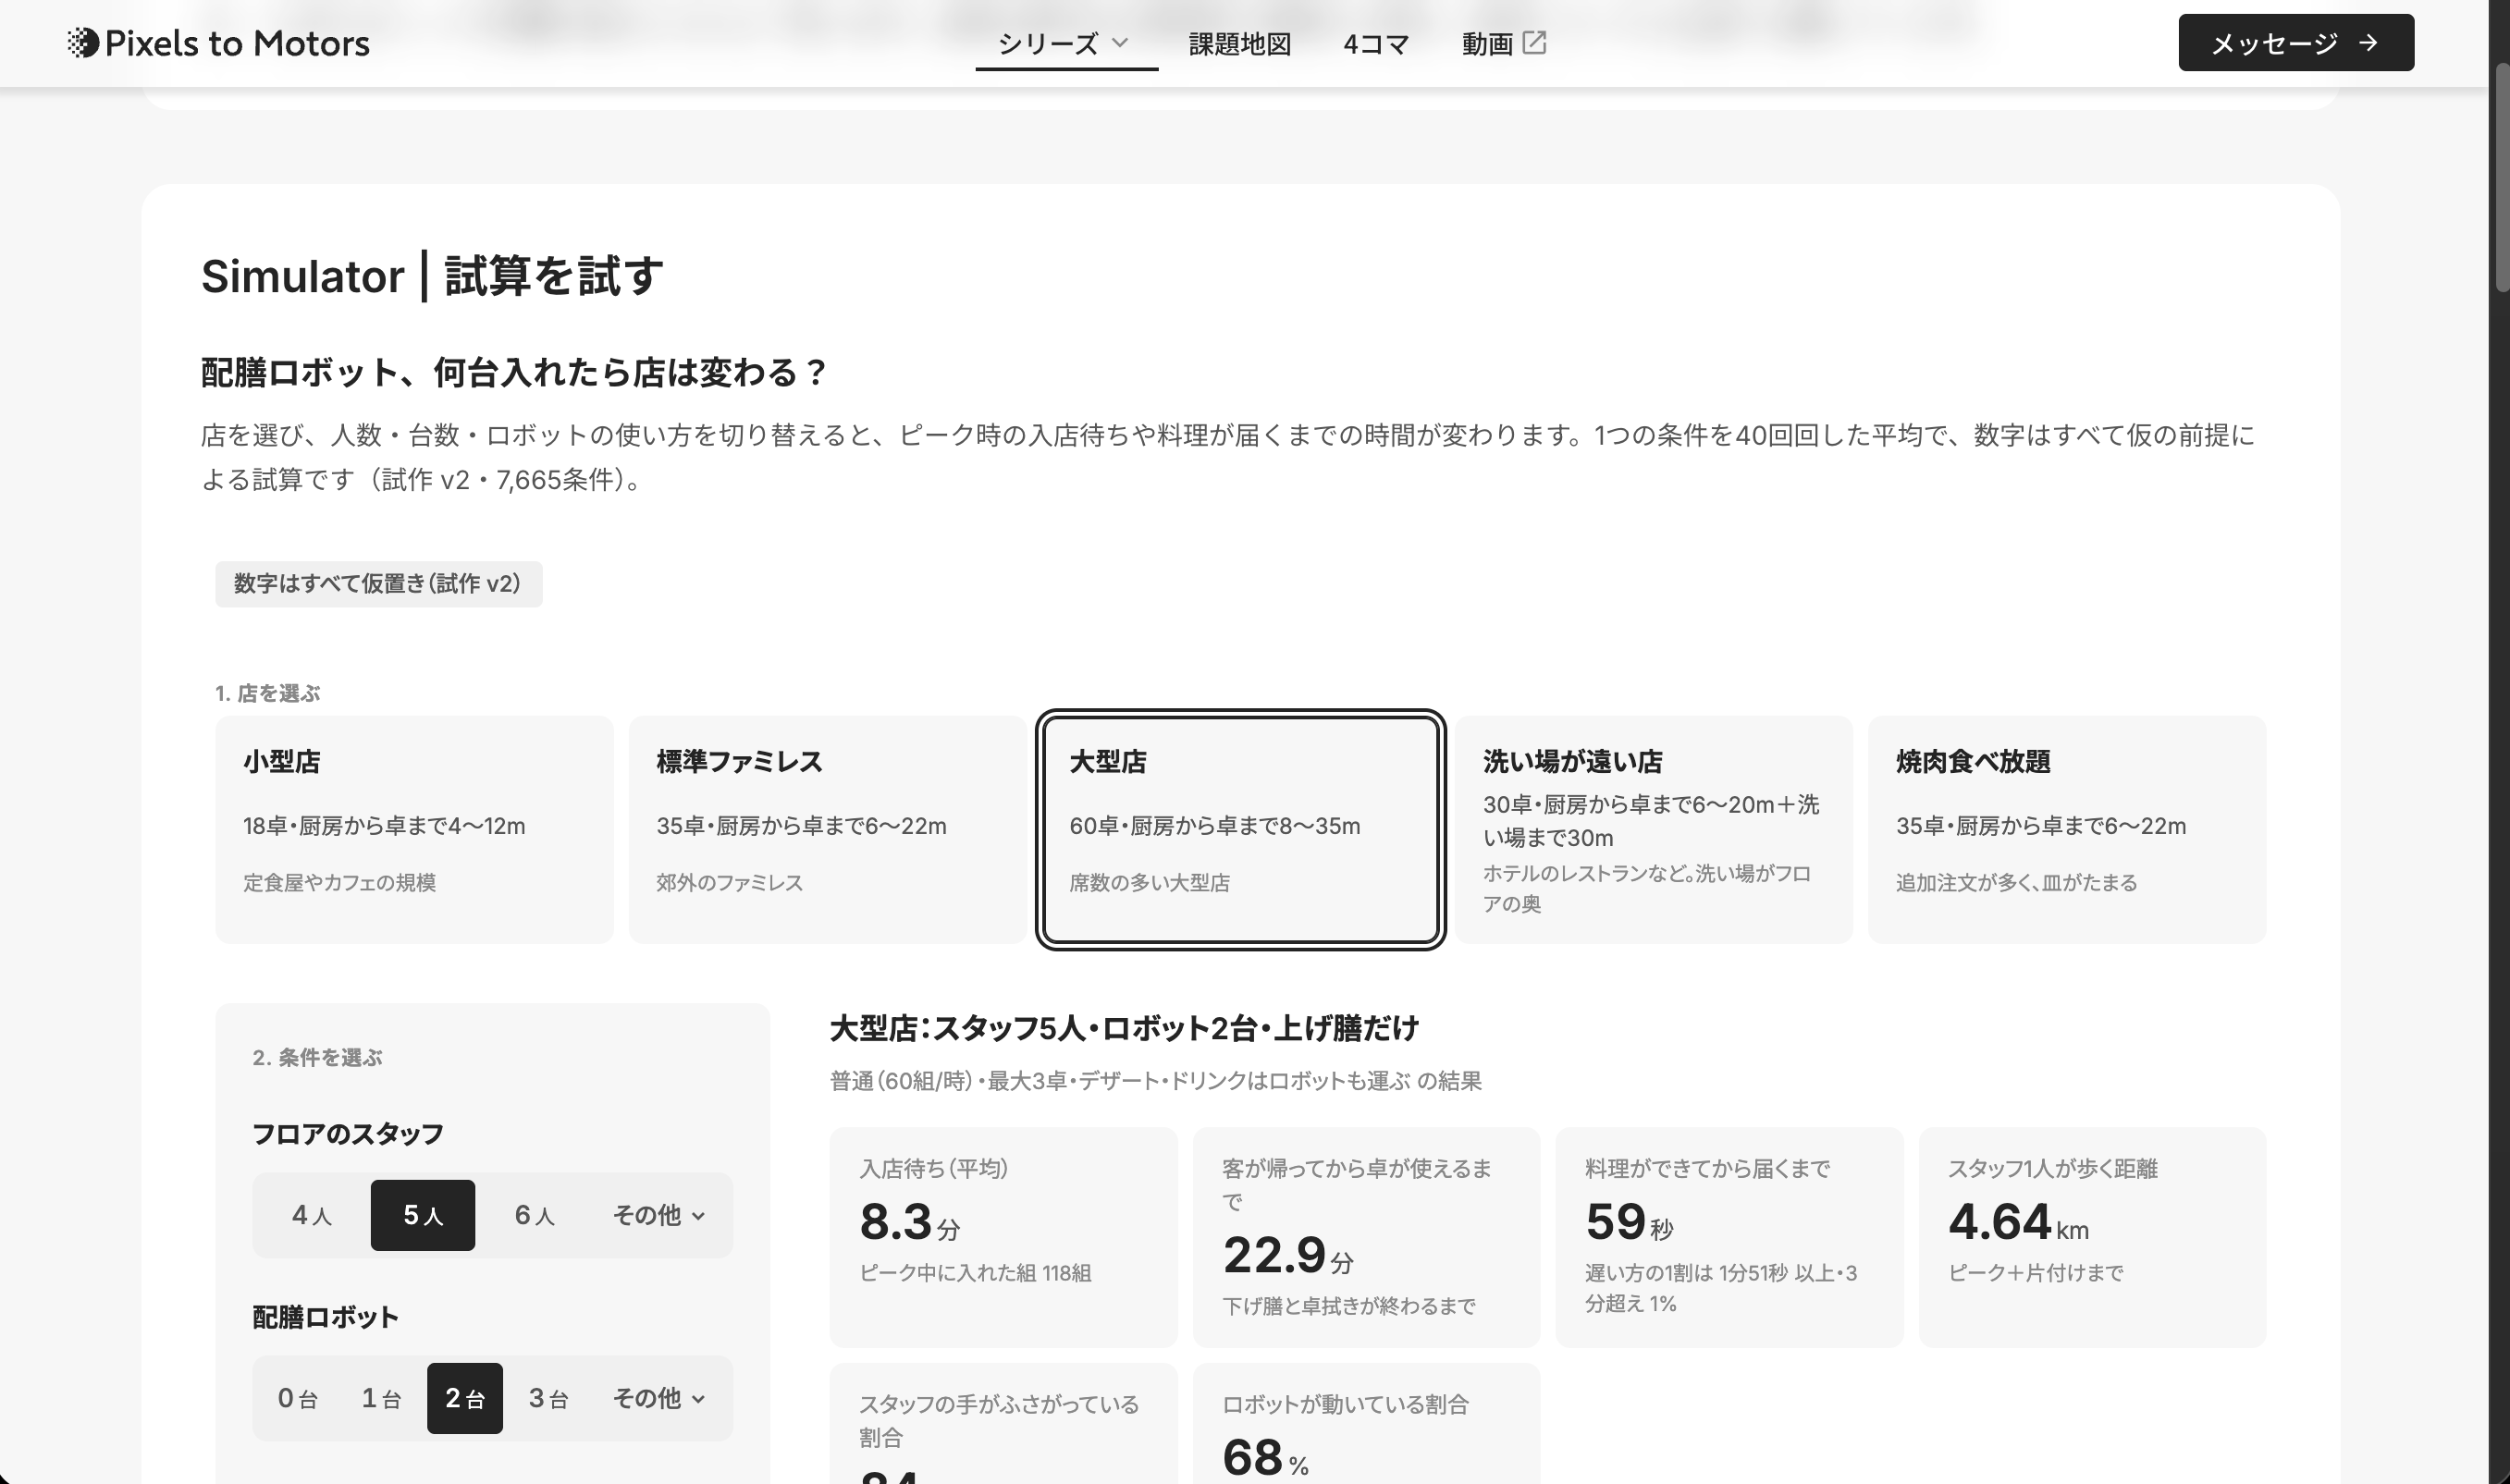Select the 焼肉食べ放題 store card

tap(2066, 829)
